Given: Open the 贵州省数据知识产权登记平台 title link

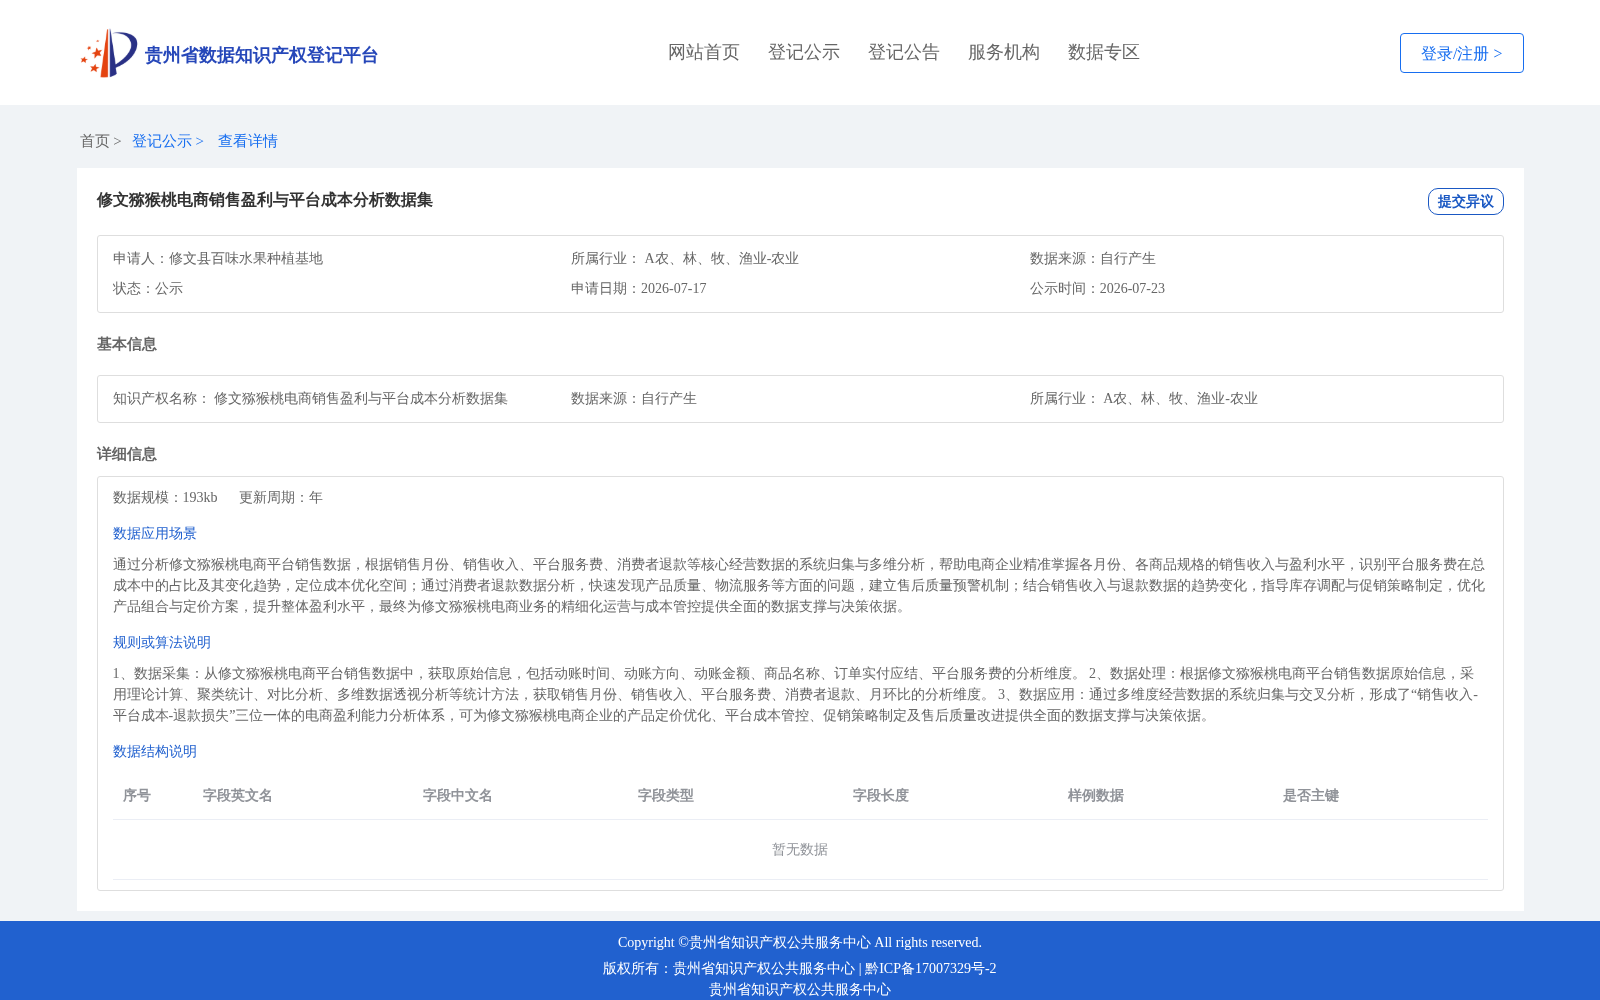Looking at the screenshot, I should coord(261,55).
